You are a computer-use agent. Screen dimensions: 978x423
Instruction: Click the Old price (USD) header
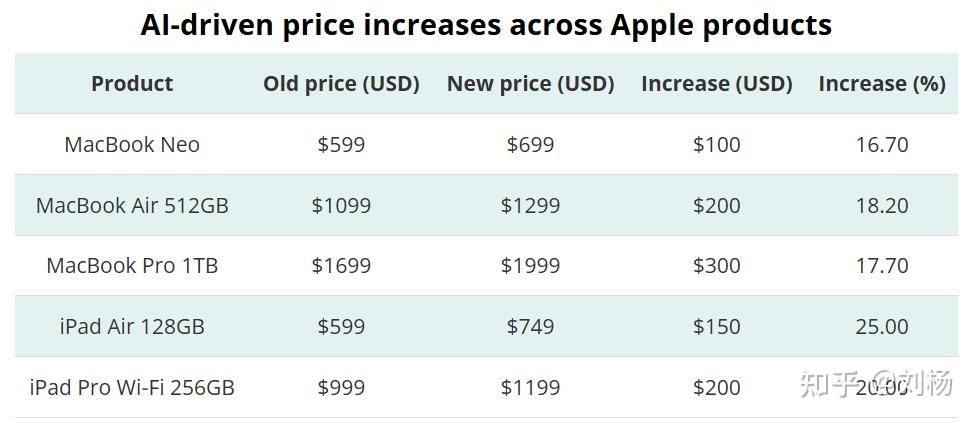341,84
